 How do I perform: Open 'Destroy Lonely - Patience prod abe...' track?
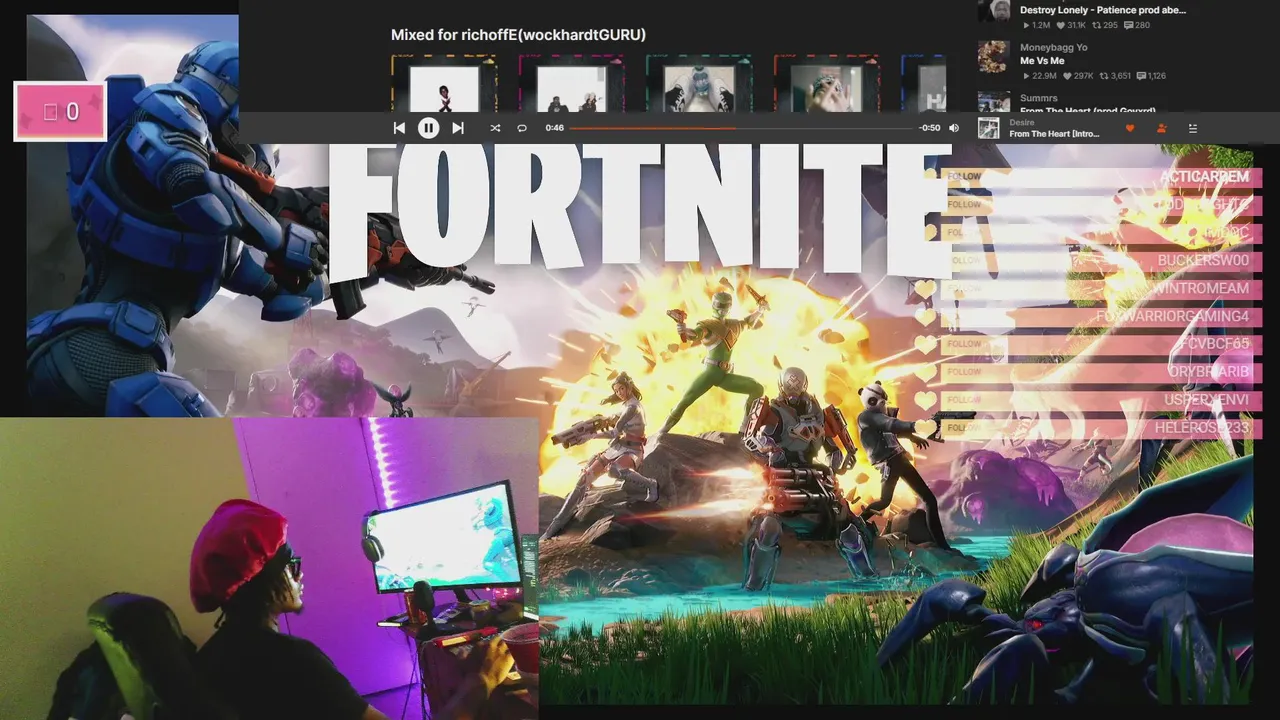click(1102, 10)
